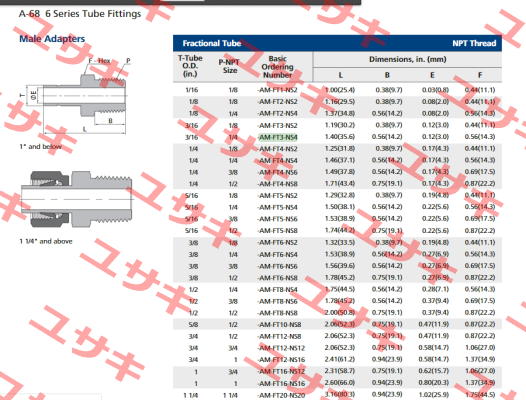Screen dimensions: 526x400
Task: Select the -AM-FT16-NS12 ordering number
Action: click(281, 371)
